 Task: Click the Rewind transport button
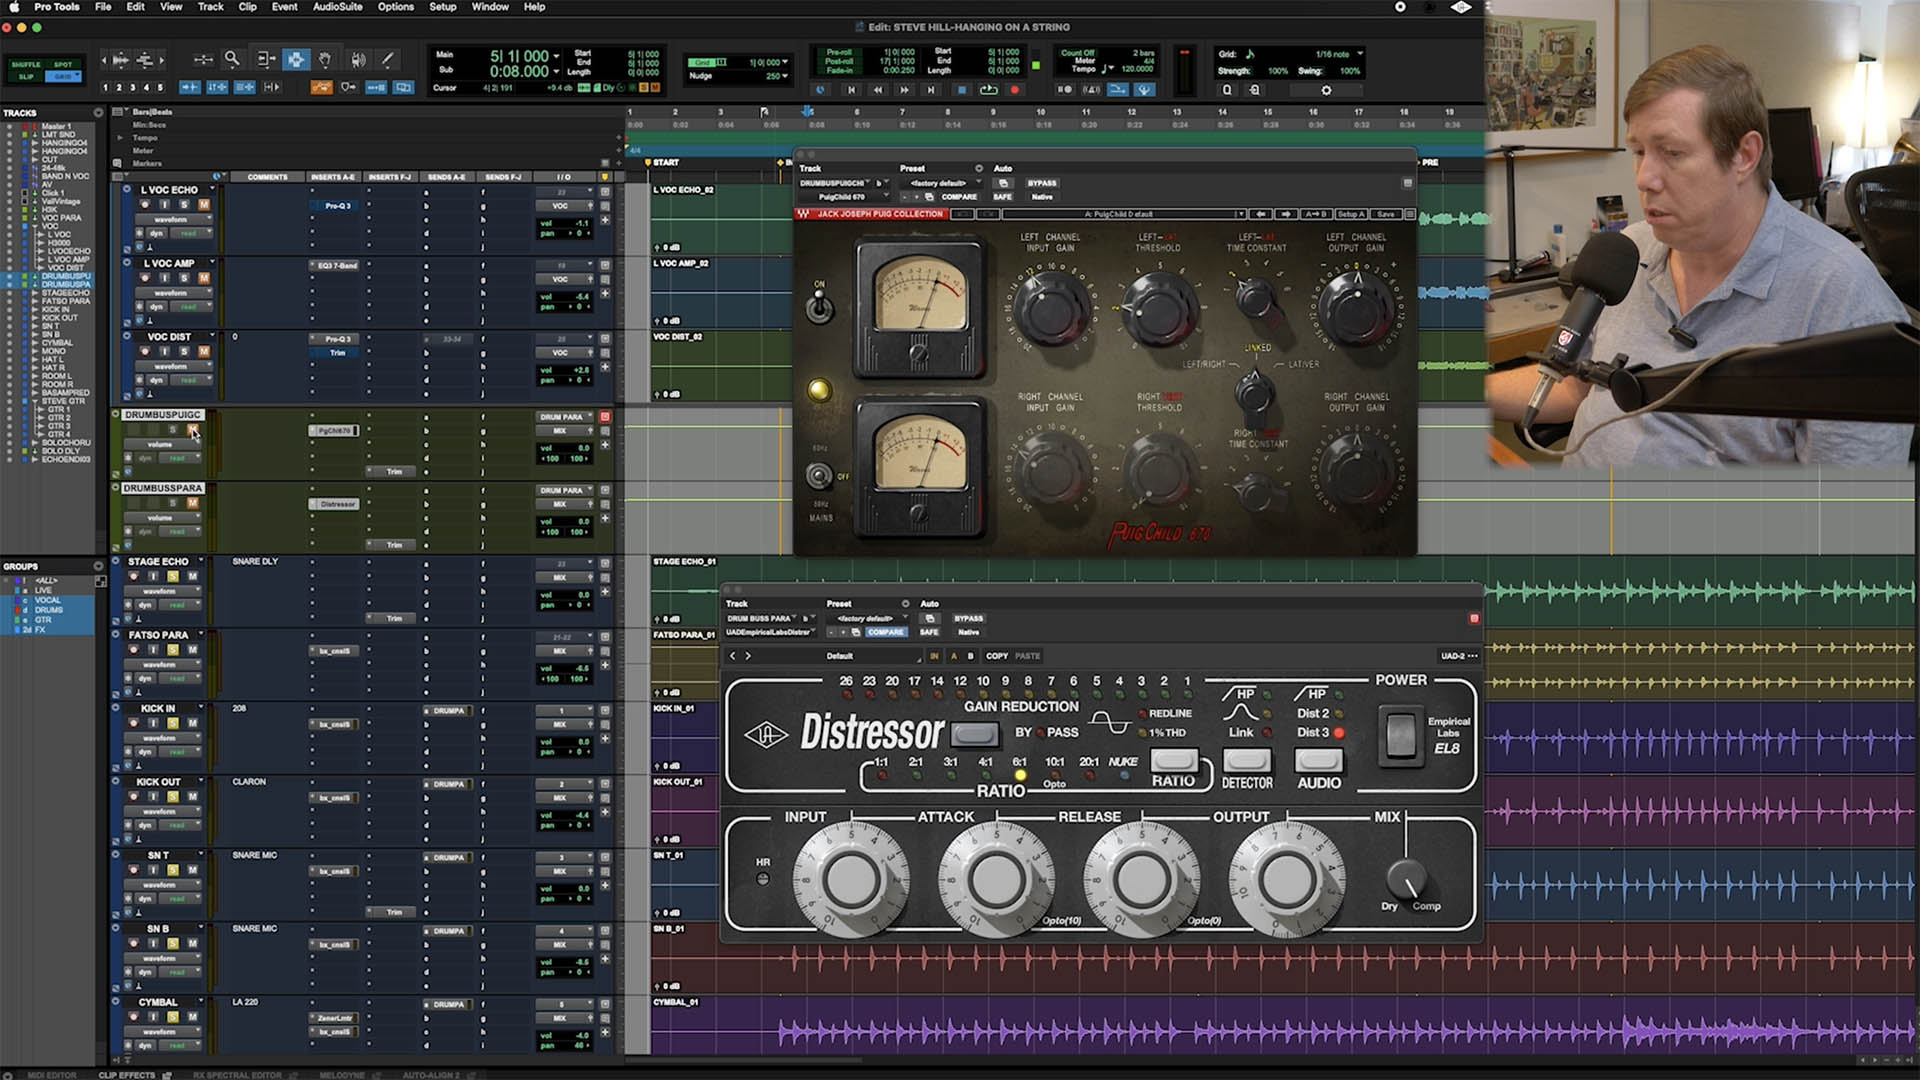click(878, 90)
